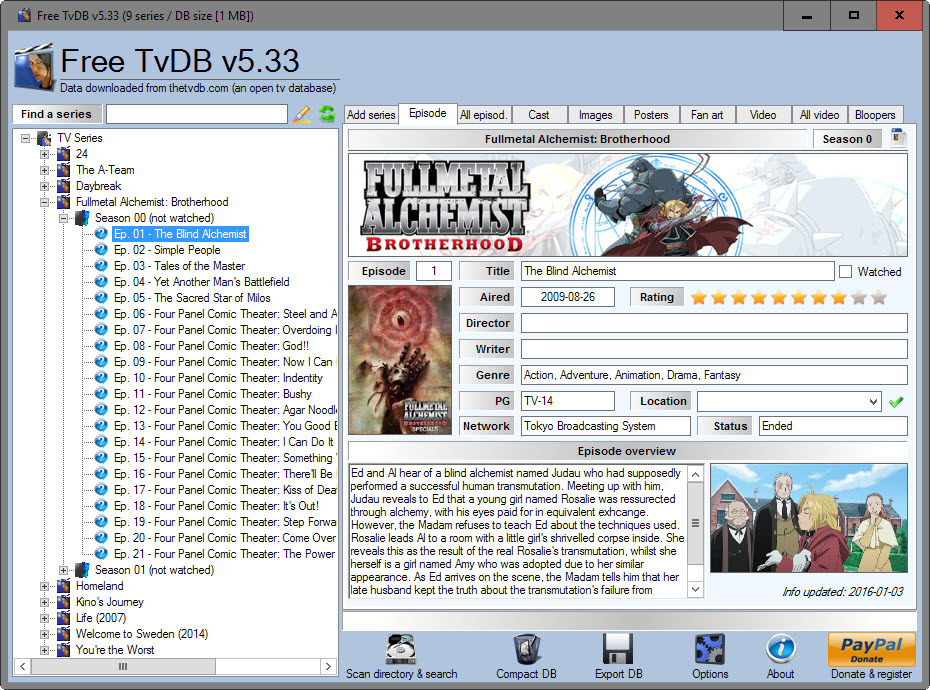Expand the Homeland series node

point(44,586)
